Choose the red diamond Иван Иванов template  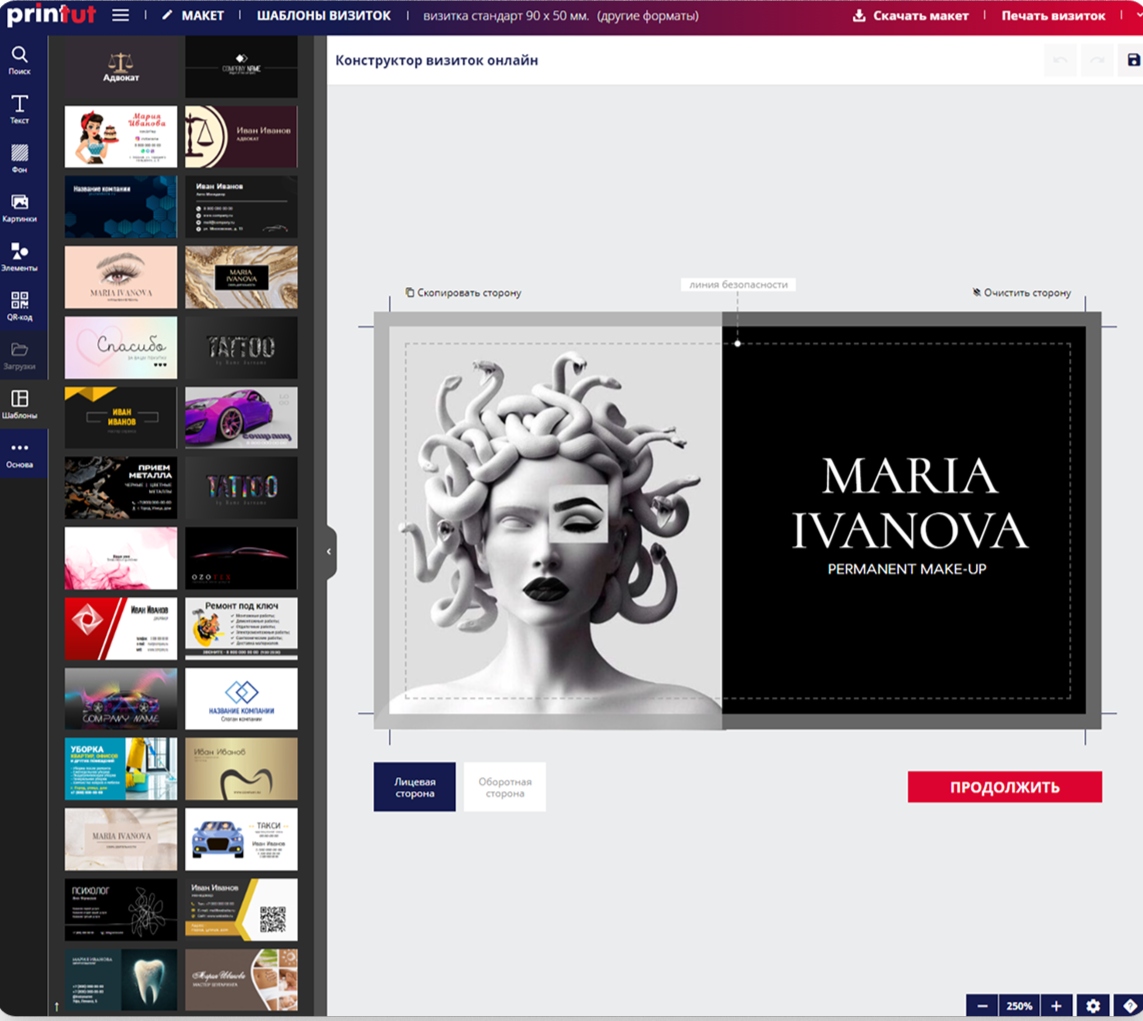(121, 628)
